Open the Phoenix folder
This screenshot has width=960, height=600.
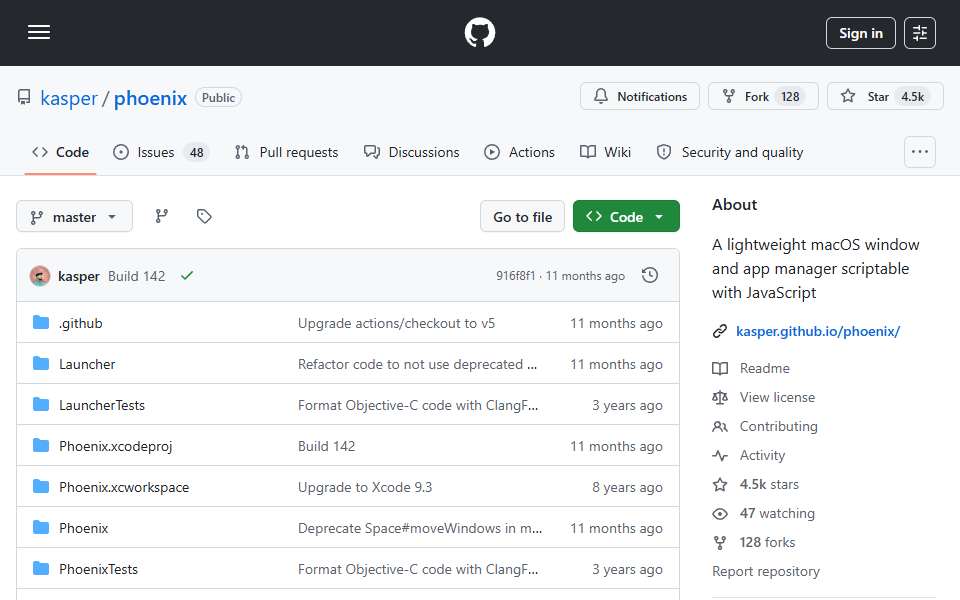click(x=83, y=528)
